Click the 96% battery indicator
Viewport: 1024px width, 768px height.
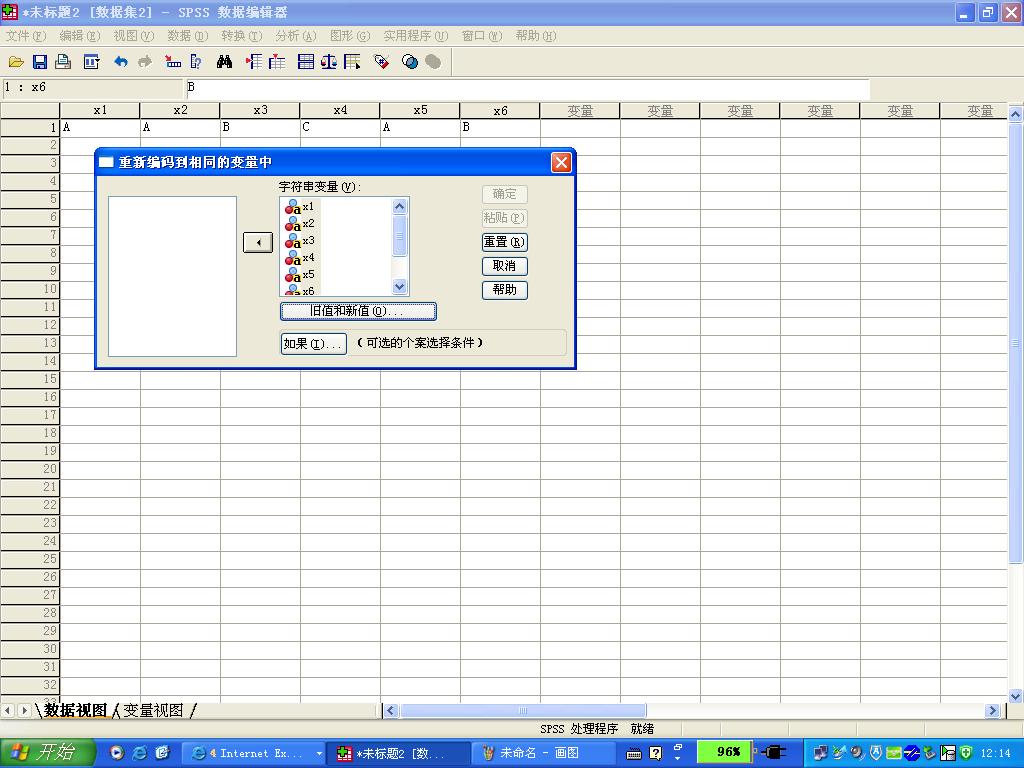pos(725,752)
